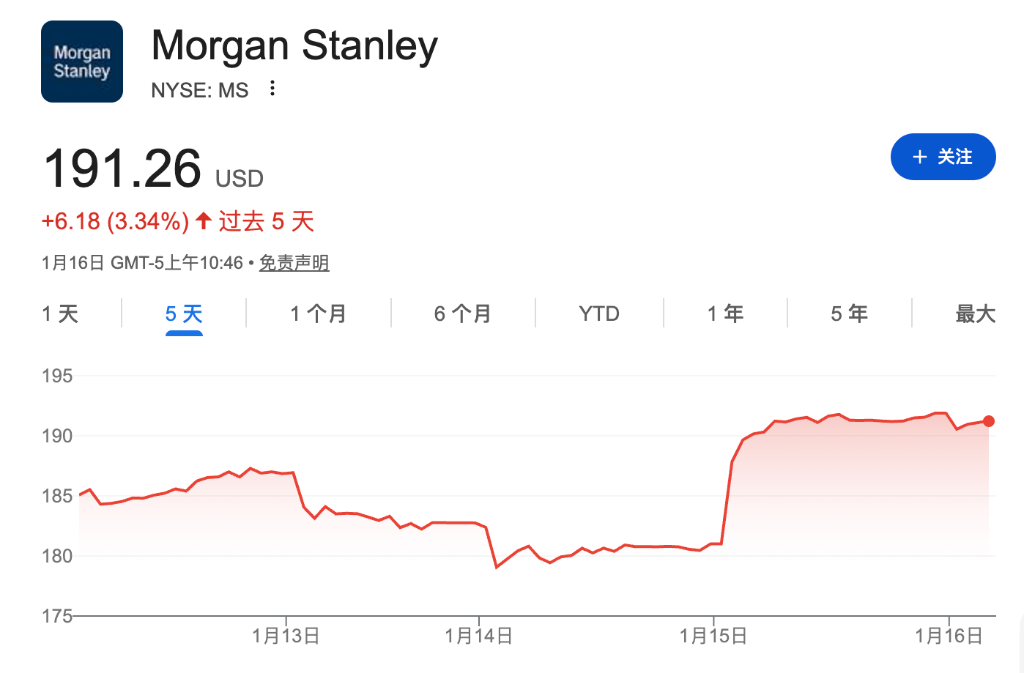Click the red up-arrow change indicator
Viewport: 1024px width, 673px height.
click(203, 221)
